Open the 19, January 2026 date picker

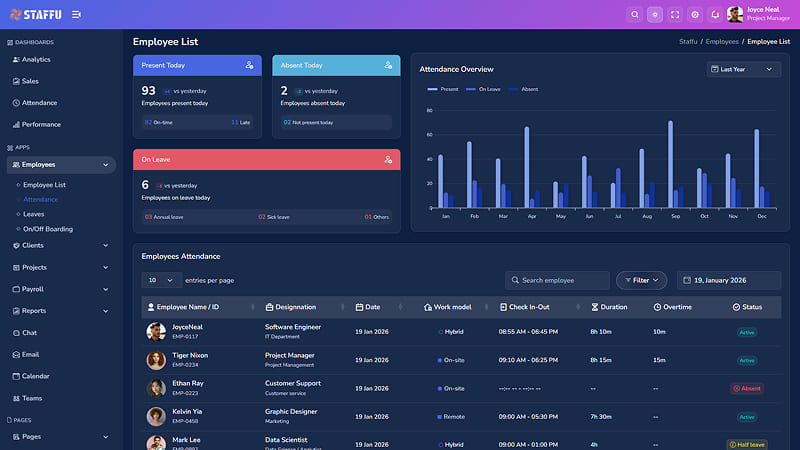[x=729, y=280]
